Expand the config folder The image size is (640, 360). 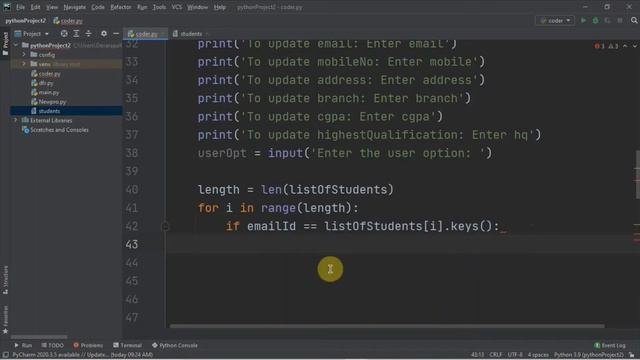point(24,55)
